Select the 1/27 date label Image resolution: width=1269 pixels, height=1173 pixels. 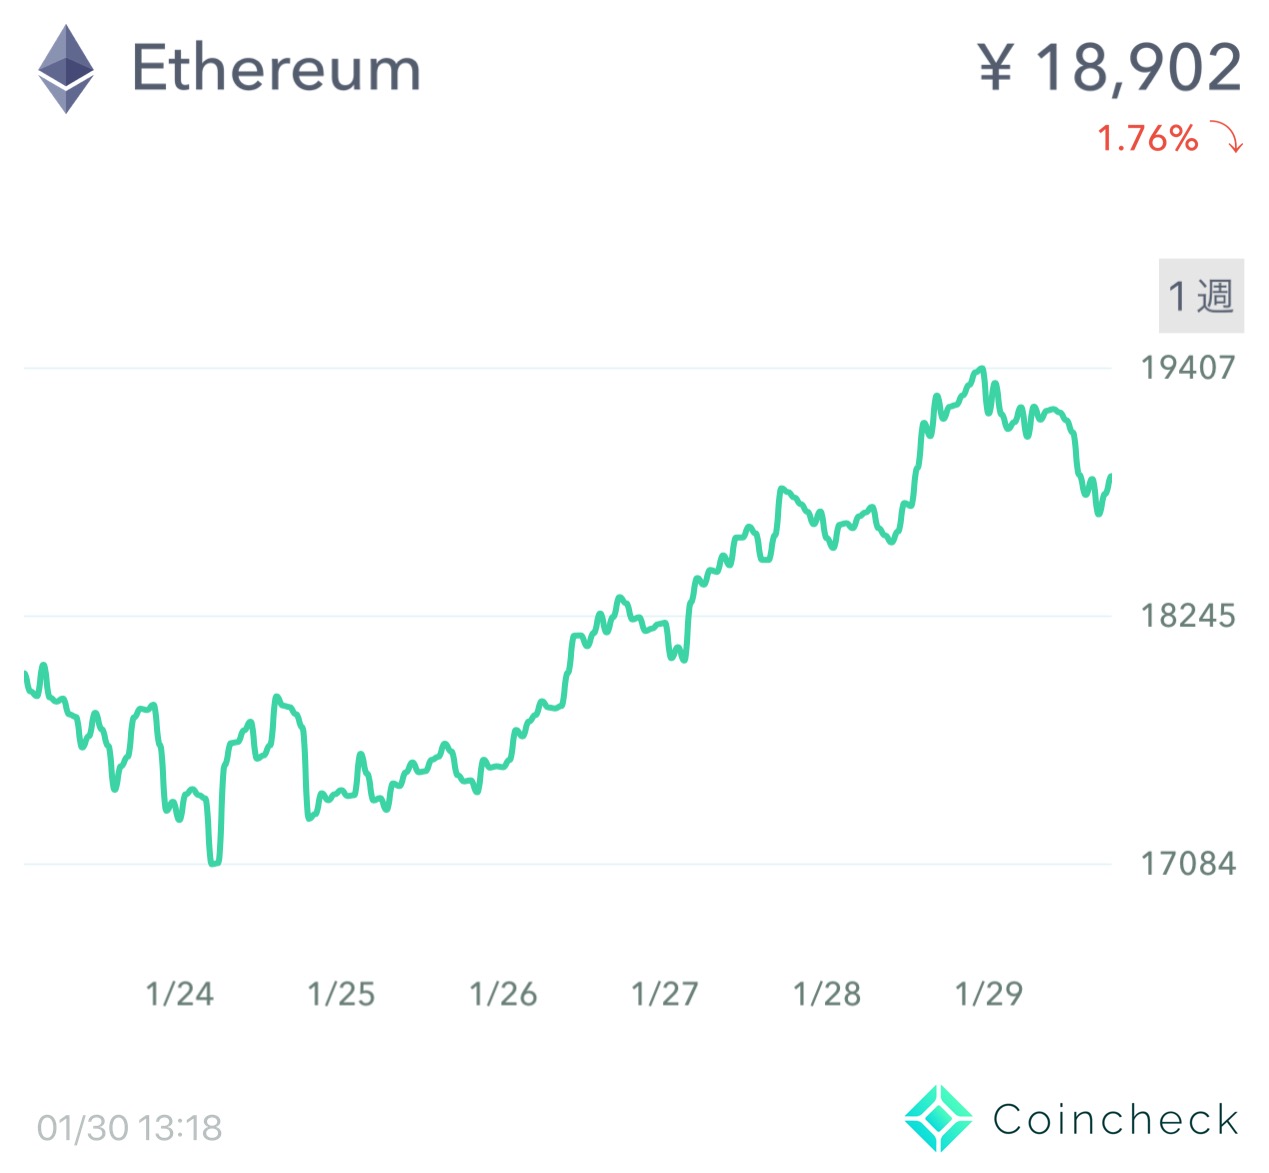click(x=665, y=994)
